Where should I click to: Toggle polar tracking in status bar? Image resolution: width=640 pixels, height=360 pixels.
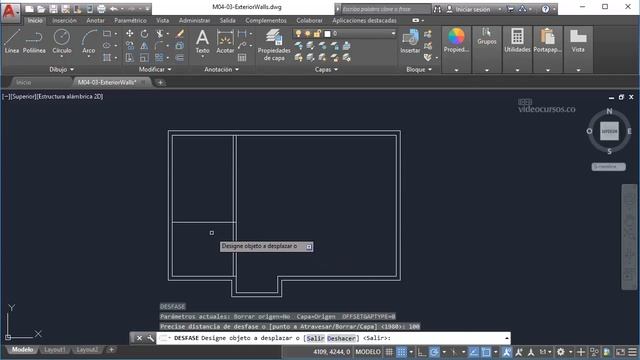tap(434, 352)
